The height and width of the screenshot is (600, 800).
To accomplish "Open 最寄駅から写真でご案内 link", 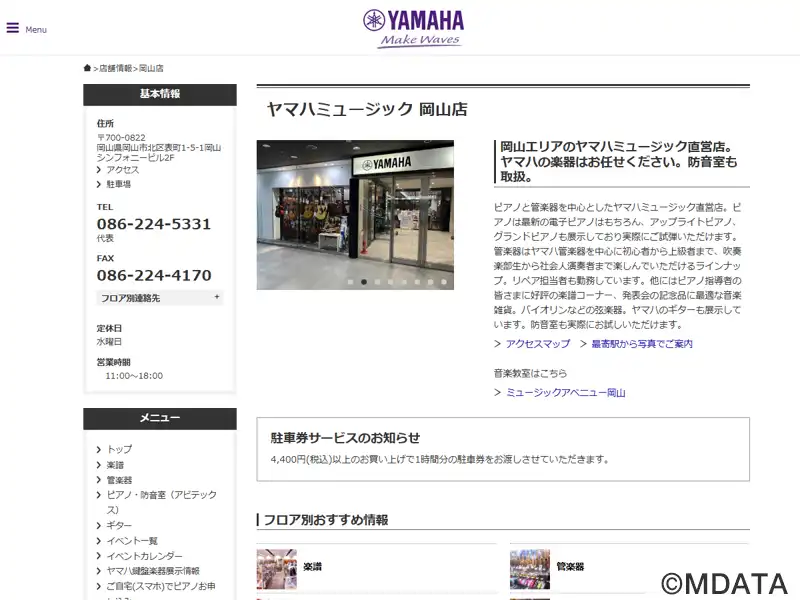I will [641, 344].
